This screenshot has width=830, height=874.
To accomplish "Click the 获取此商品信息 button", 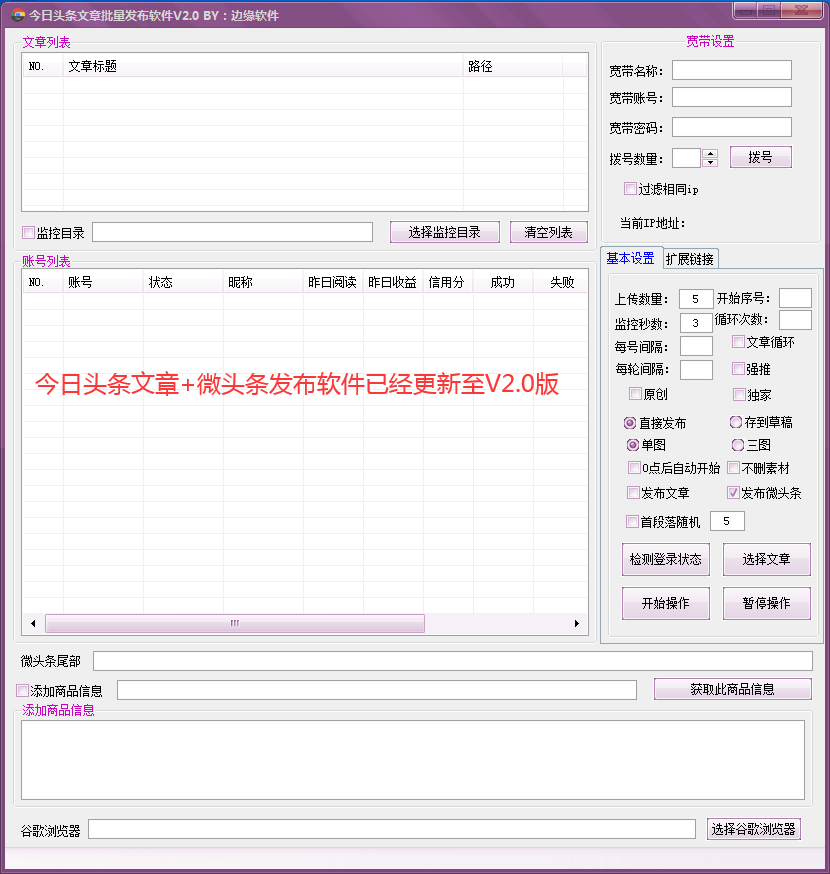I will 732,689.
